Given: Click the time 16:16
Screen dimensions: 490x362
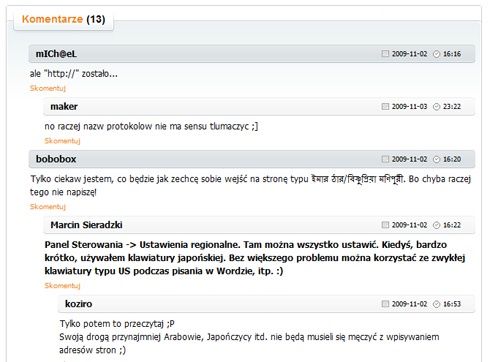Looking at the screenshot, I should (452, 54).
